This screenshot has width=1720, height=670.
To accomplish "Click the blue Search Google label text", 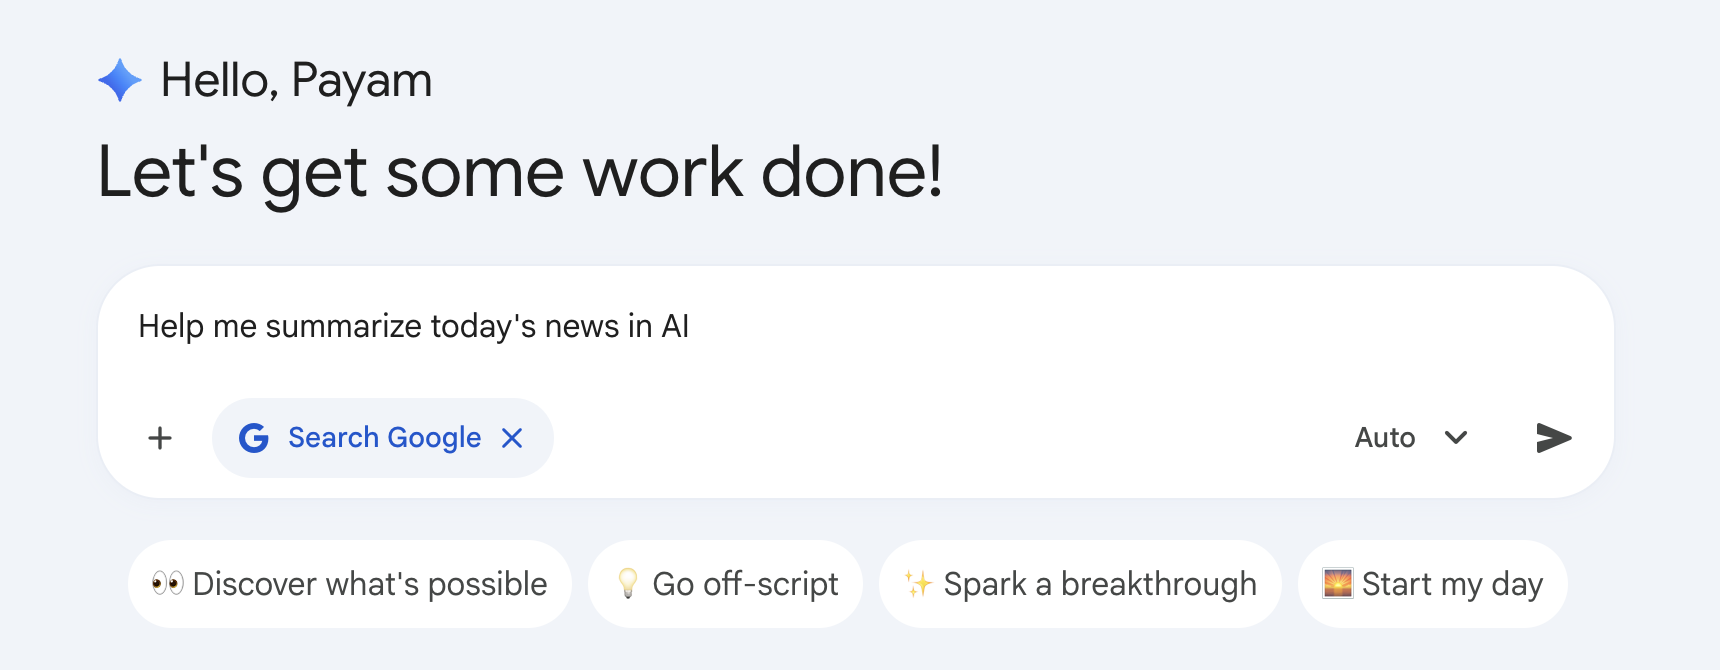I will pyautogui.click(x=384, y=437).
